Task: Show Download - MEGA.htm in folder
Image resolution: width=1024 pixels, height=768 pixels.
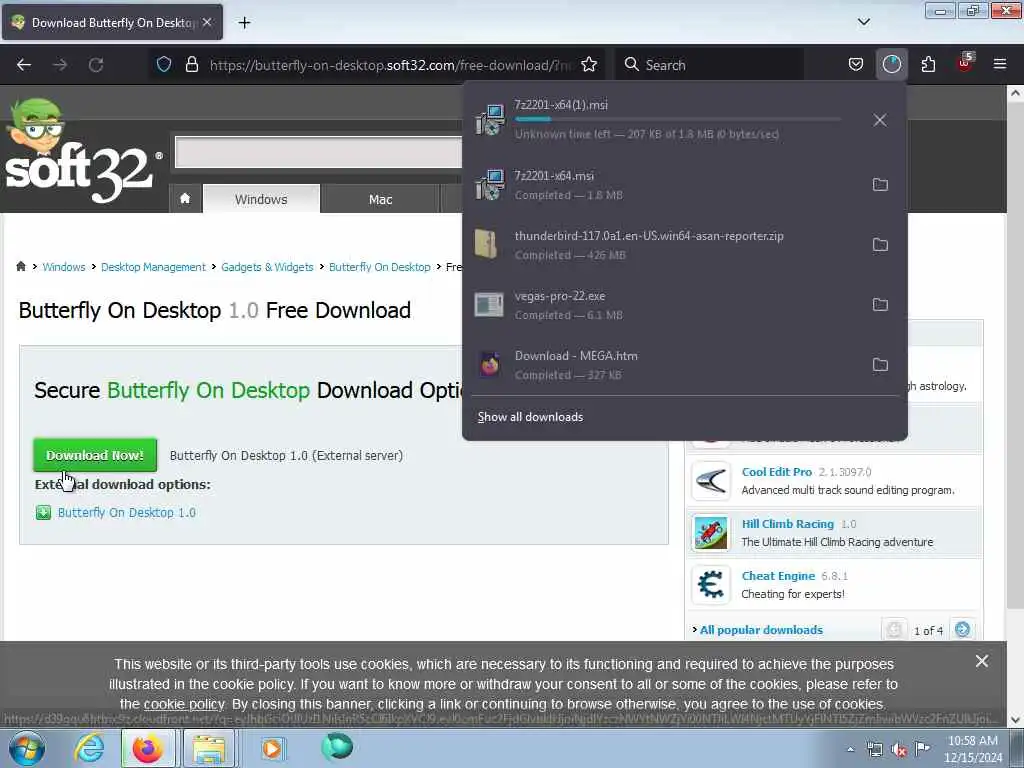Action: [880, 365]
